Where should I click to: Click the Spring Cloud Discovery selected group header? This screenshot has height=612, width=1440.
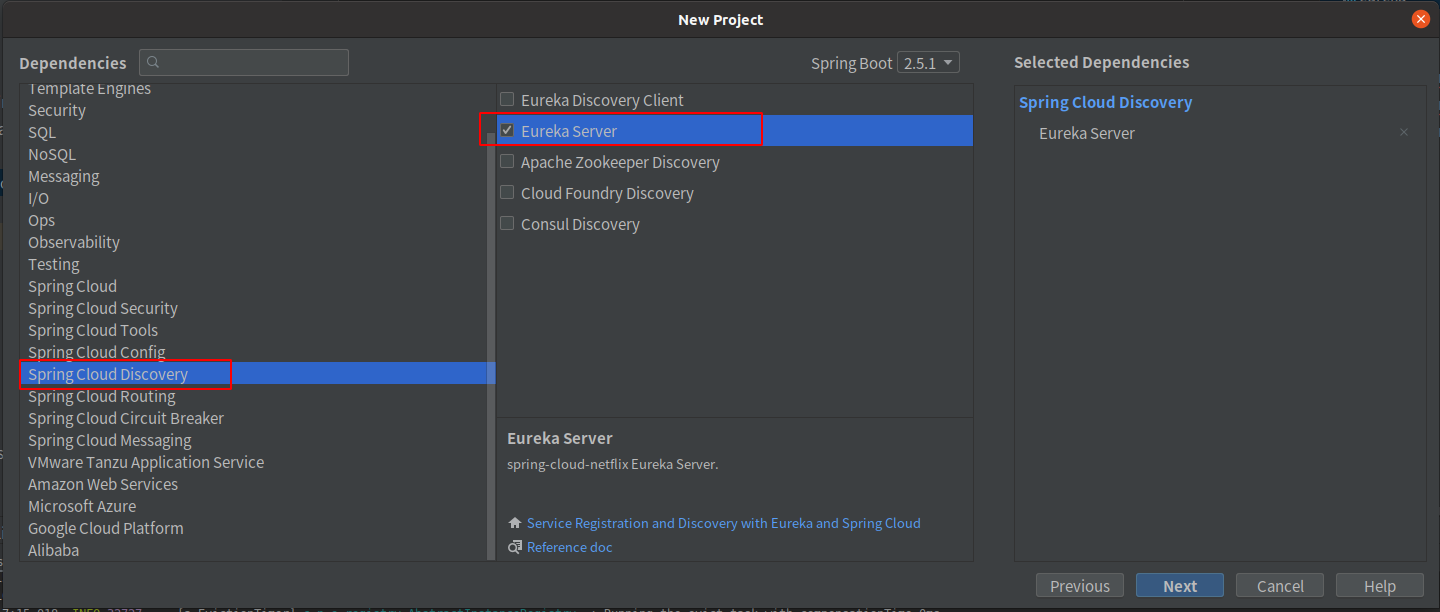tap(1106, 102)
